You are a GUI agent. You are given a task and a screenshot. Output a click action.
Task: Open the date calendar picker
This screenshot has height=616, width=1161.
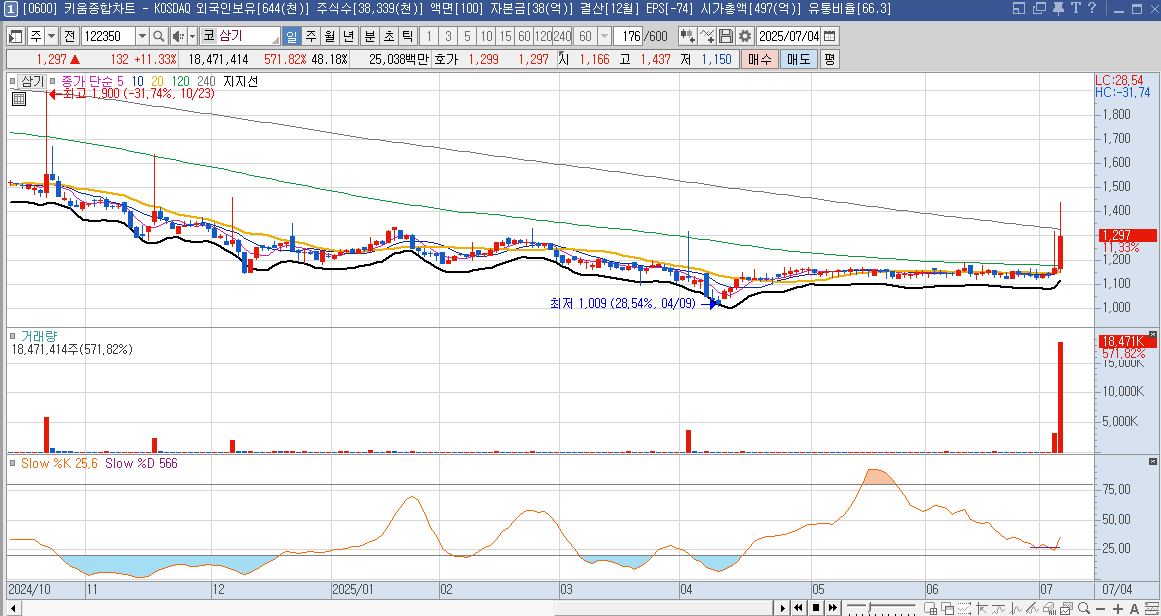(x=830, y=36)
